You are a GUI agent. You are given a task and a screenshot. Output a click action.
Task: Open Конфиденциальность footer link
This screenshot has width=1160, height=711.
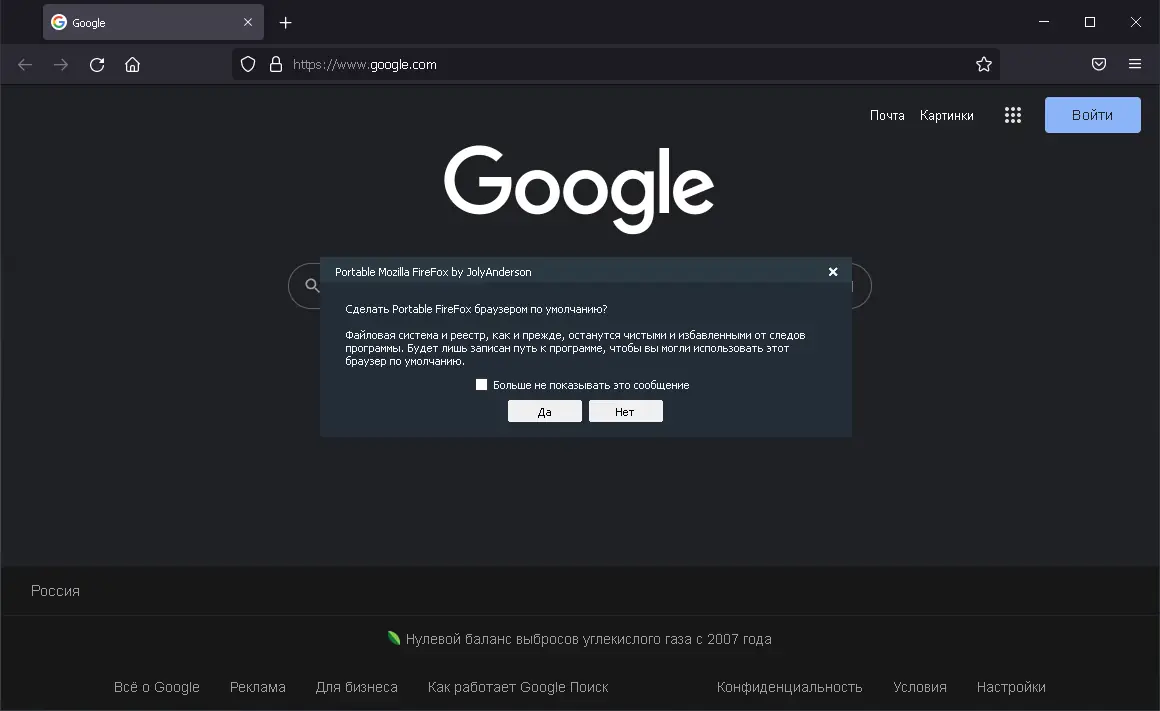click(789, 687)
